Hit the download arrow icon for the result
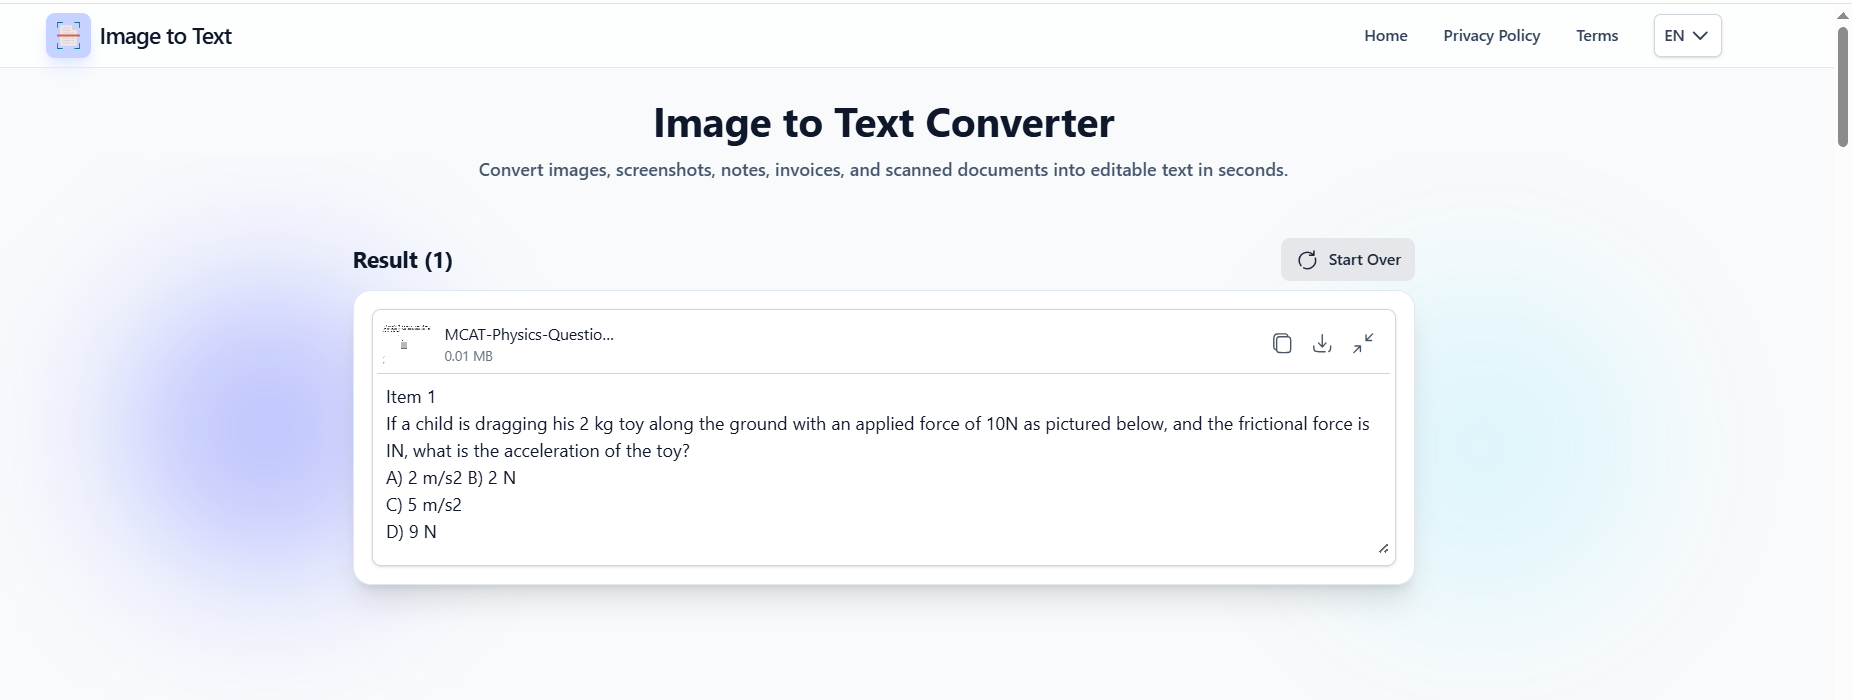 tap(1322, 343)
